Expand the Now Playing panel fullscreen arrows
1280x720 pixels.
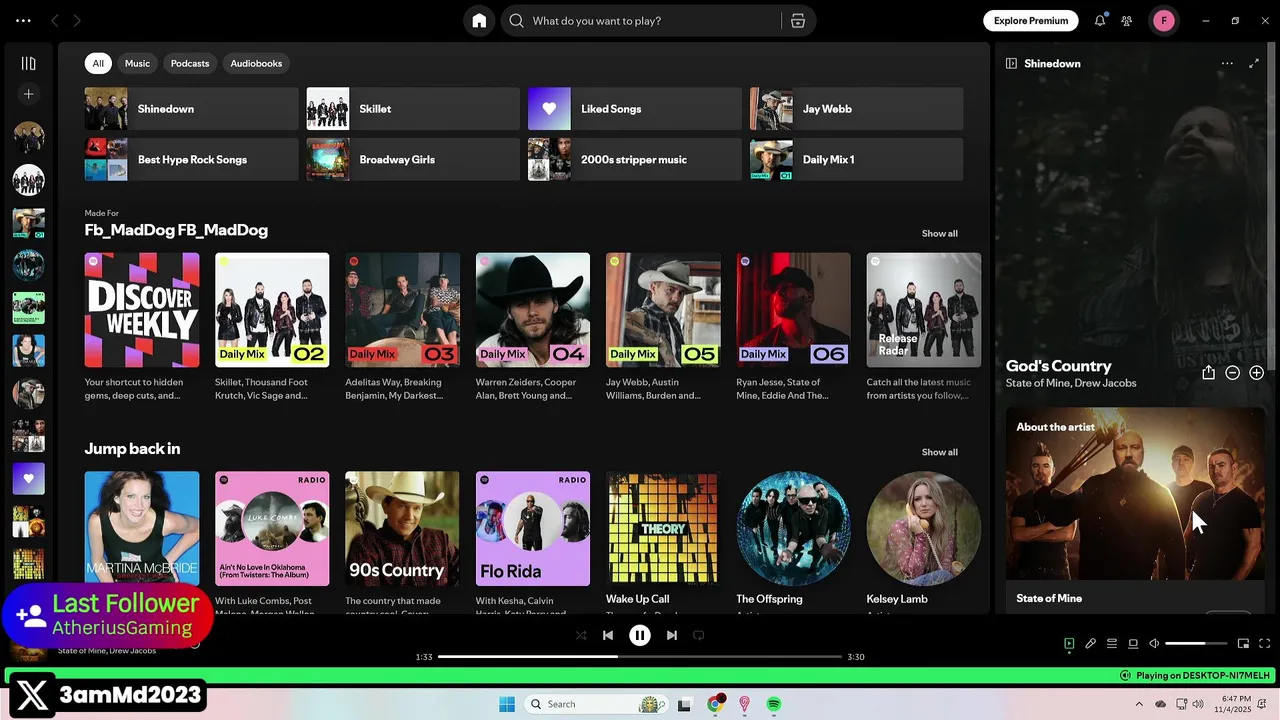click(x=1254, y=63)
